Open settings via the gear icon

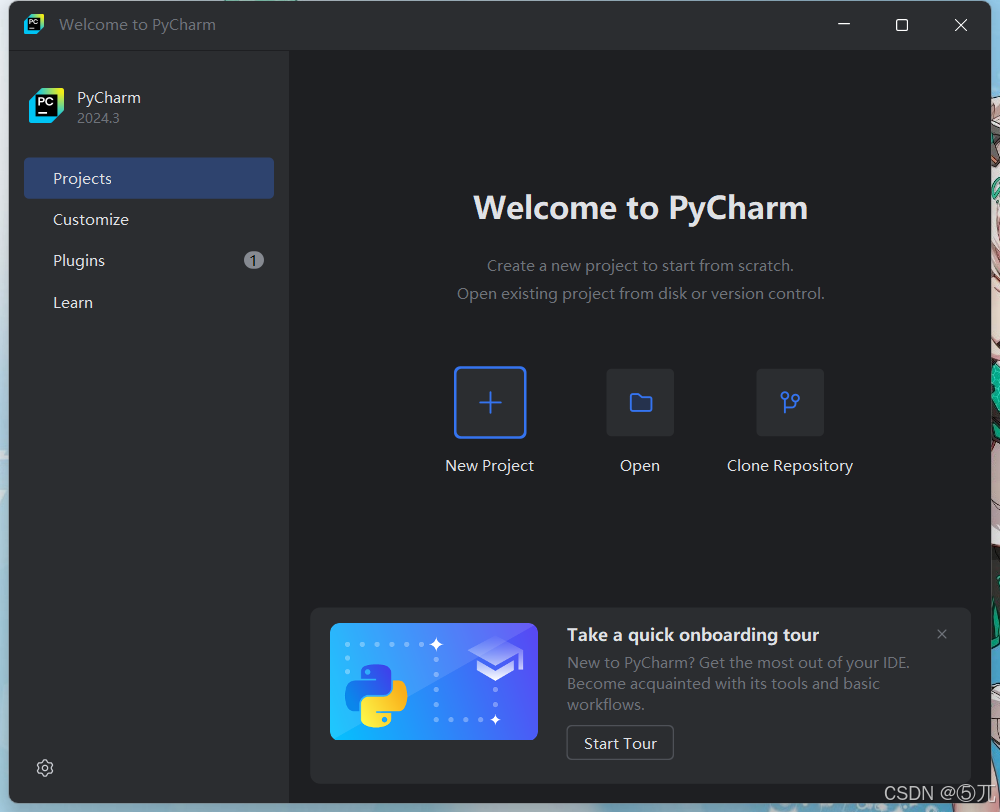[45, 768]
